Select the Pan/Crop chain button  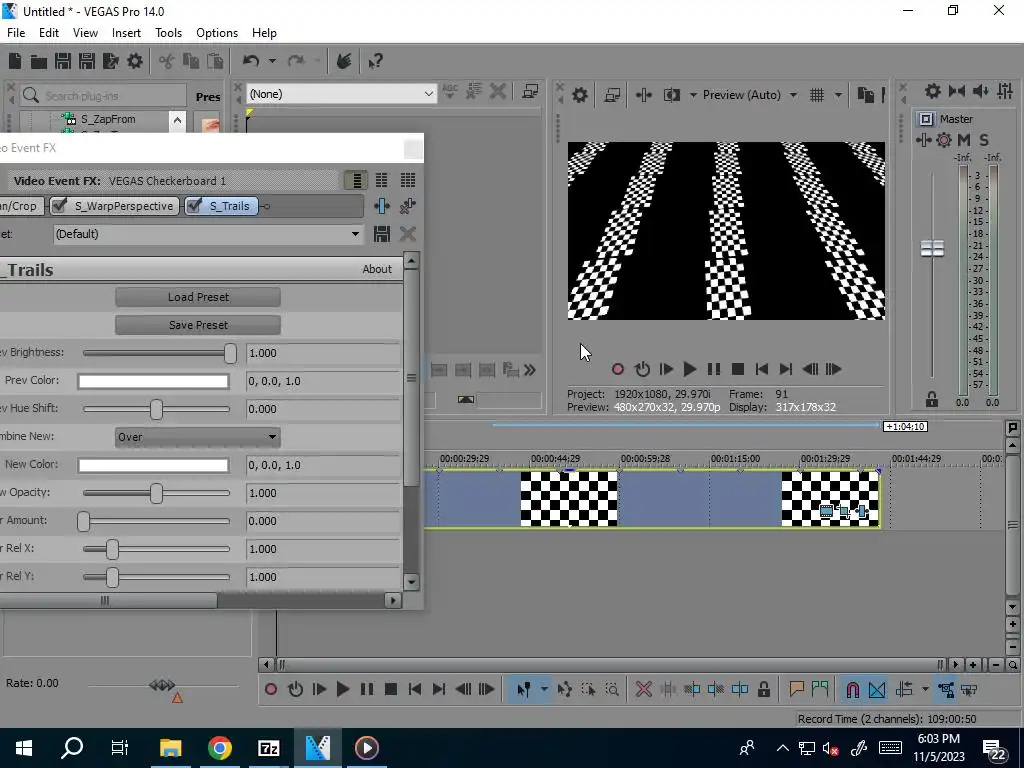pyautogui.click(x=21, y=206)
